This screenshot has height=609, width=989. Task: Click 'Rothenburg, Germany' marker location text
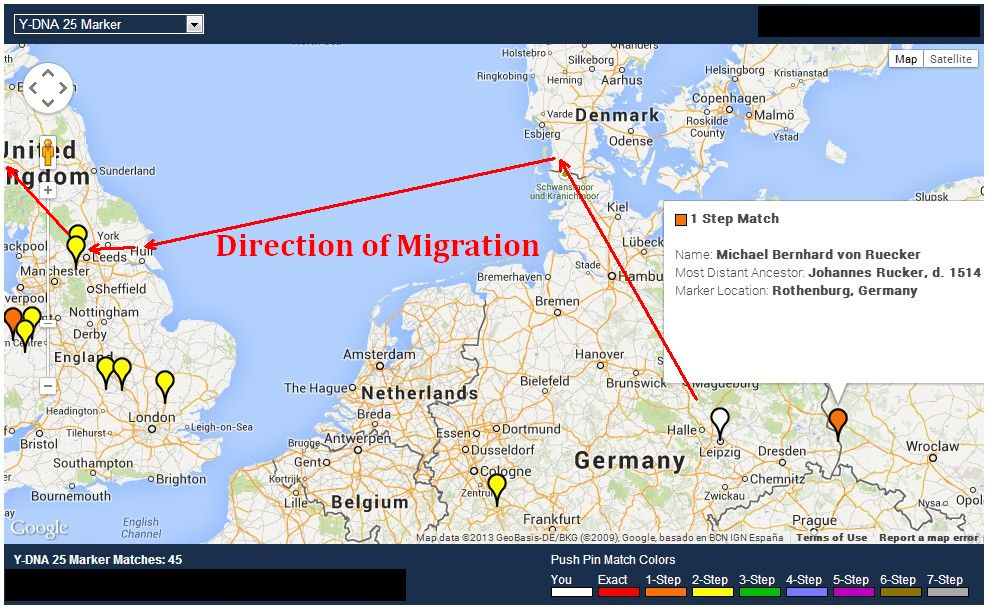[845, 291]
